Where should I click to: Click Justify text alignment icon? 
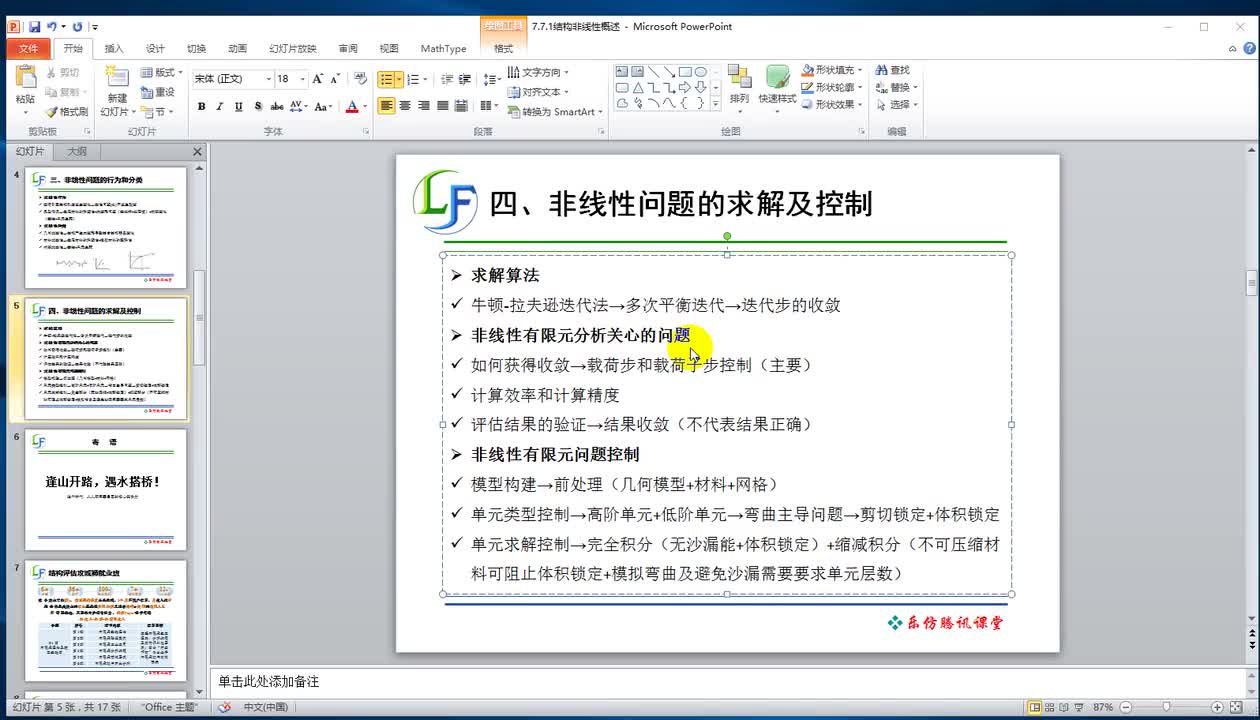click(x=443, y=106)
